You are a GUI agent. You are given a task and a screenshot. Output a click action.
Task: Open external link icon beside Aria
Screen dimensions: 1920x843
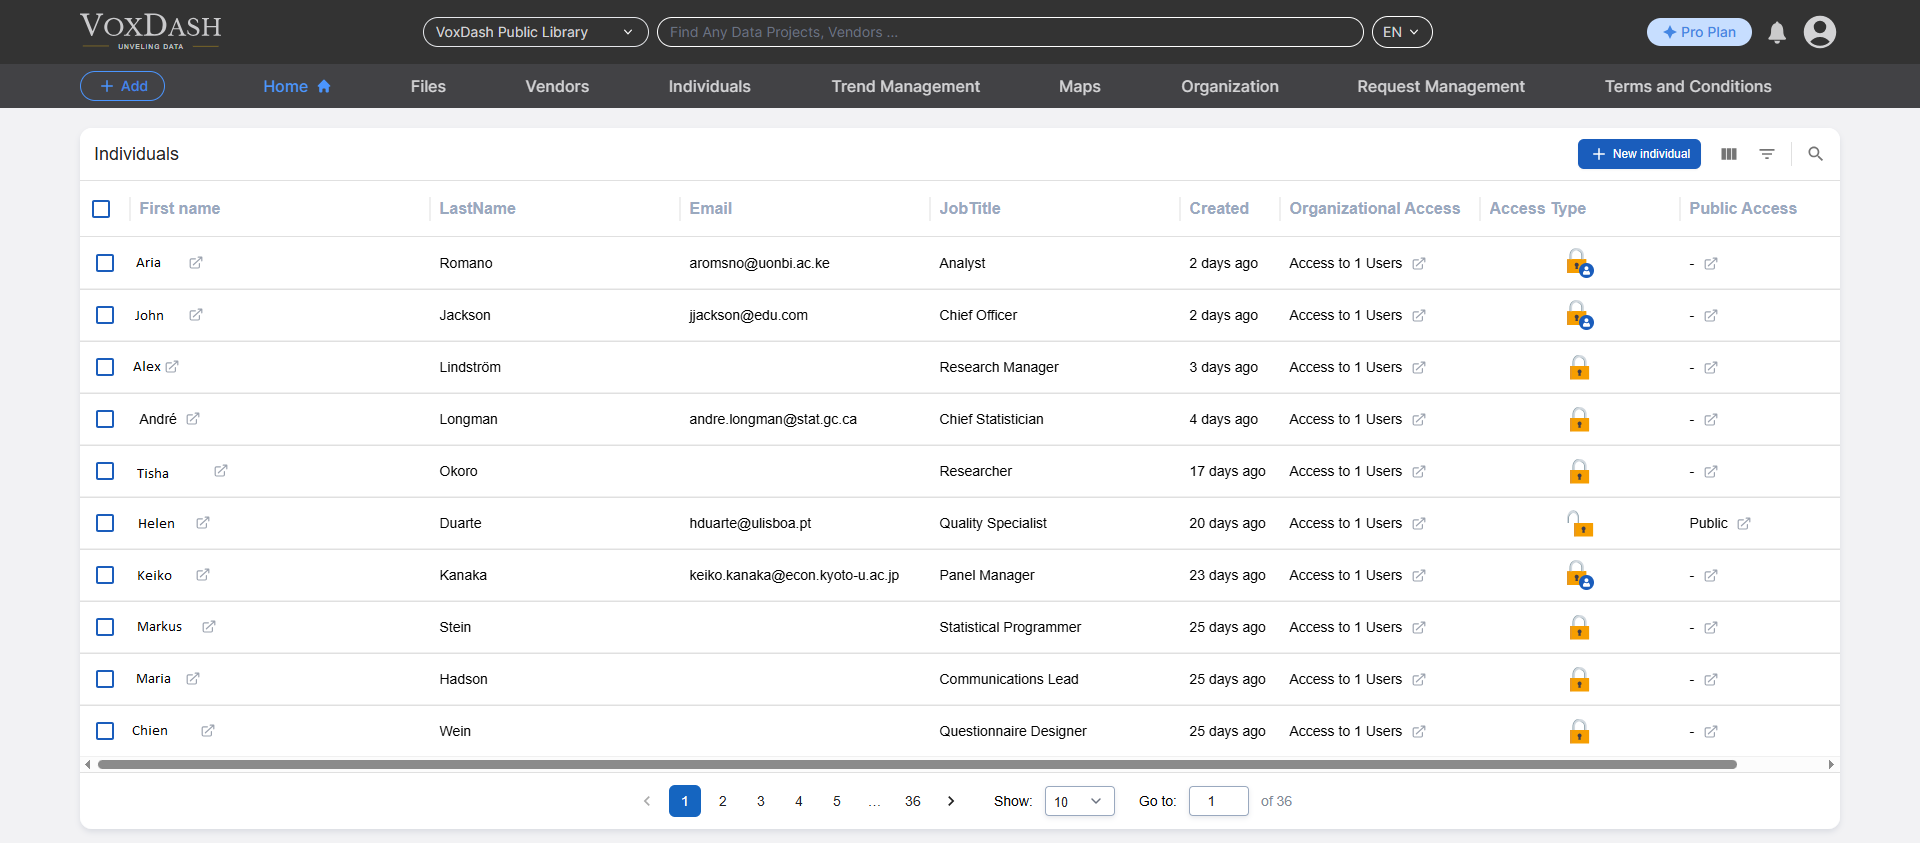point(196,263)
